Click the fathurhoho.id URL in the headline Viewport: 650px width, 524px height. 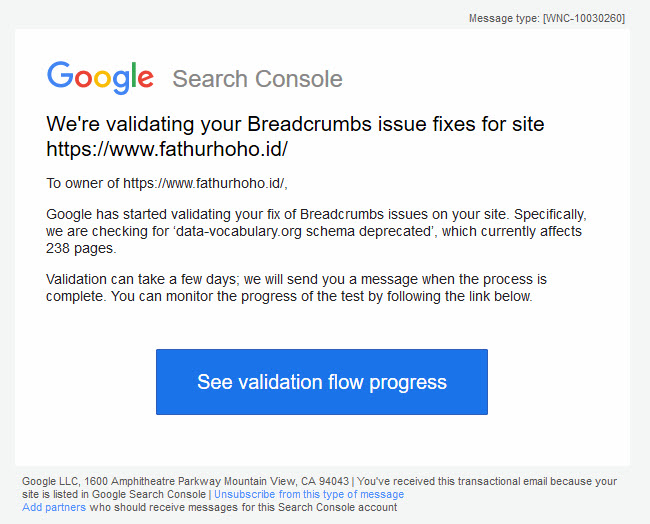167,149
